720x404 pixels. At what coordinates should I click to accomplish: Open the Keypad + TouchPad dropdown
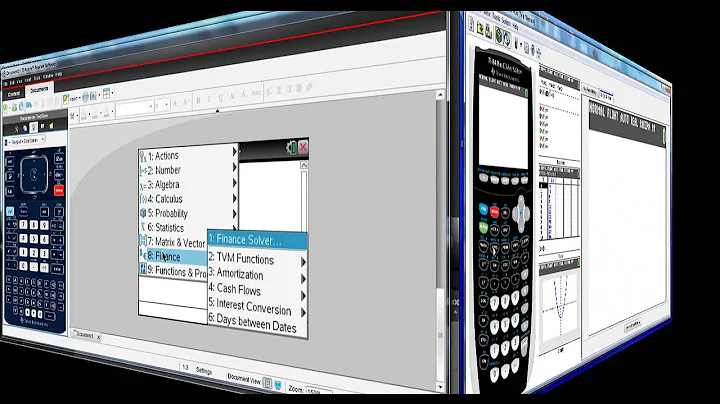point(26,140)
